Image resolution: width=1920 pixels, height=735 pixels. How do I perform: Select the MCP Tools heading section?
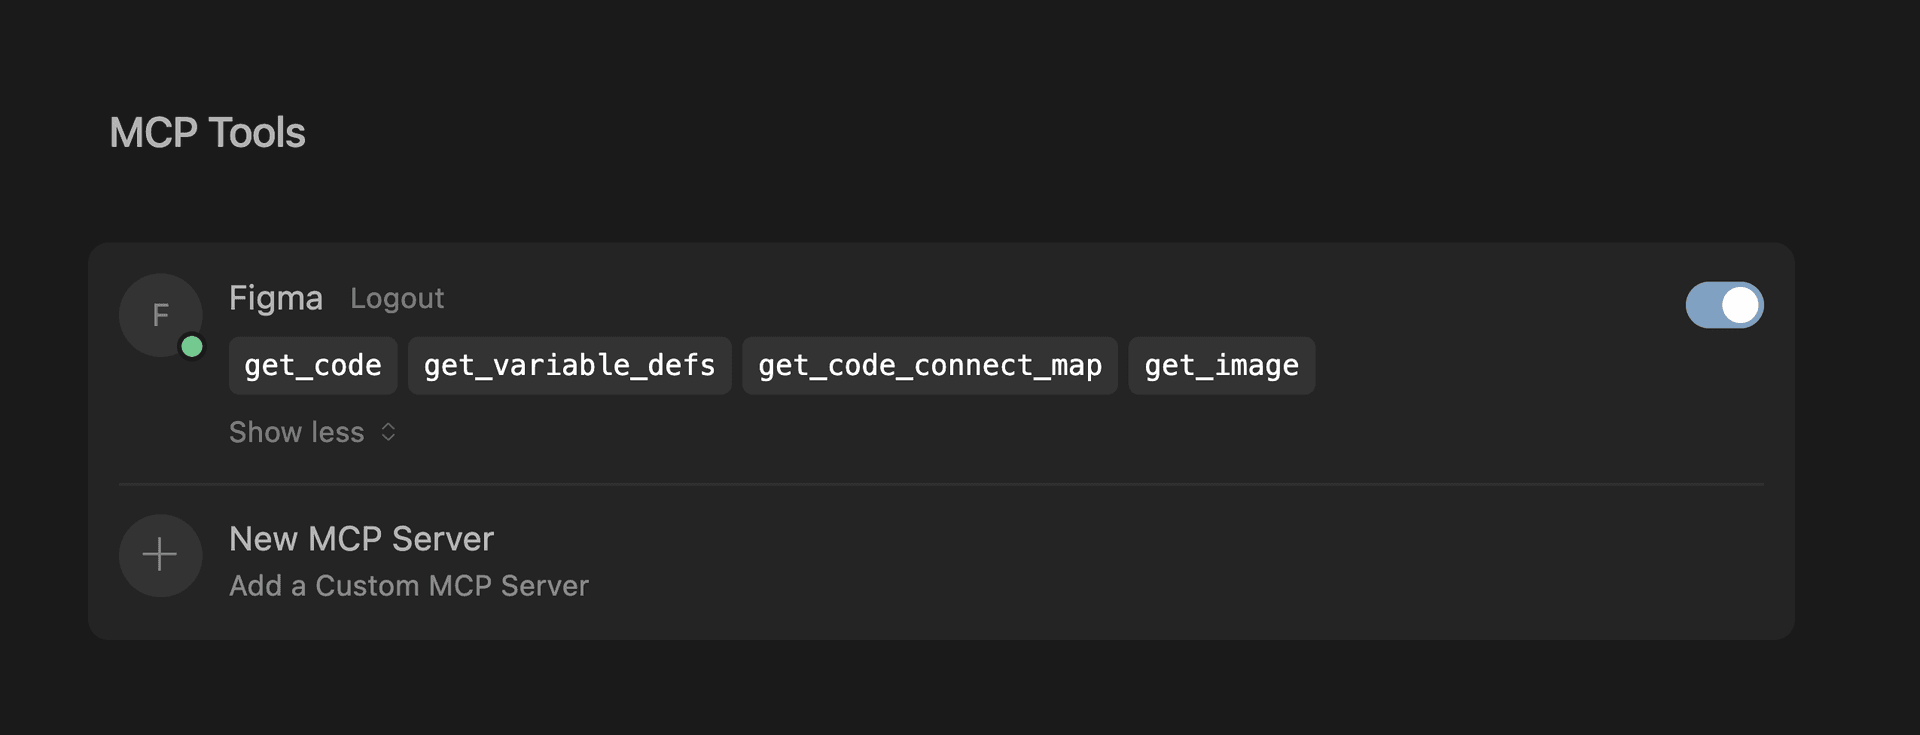[207, 131]
